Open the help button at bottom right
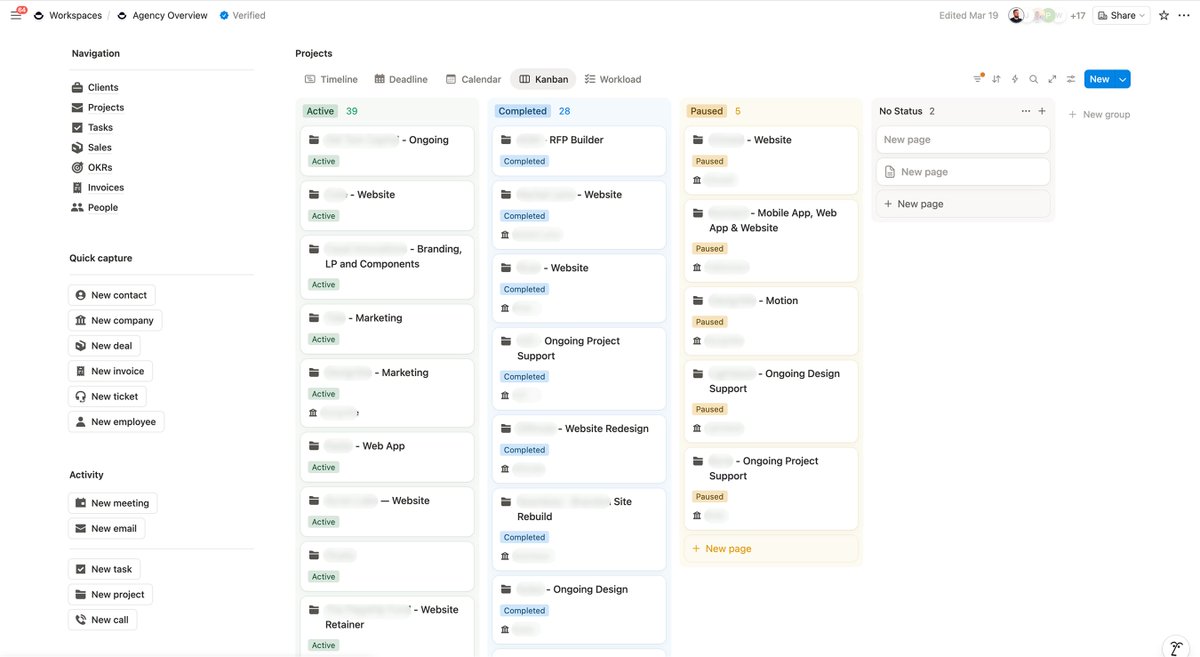The width and height of the screenshot is (1200, 657). pyautogui.click(x=1177, y=647)
